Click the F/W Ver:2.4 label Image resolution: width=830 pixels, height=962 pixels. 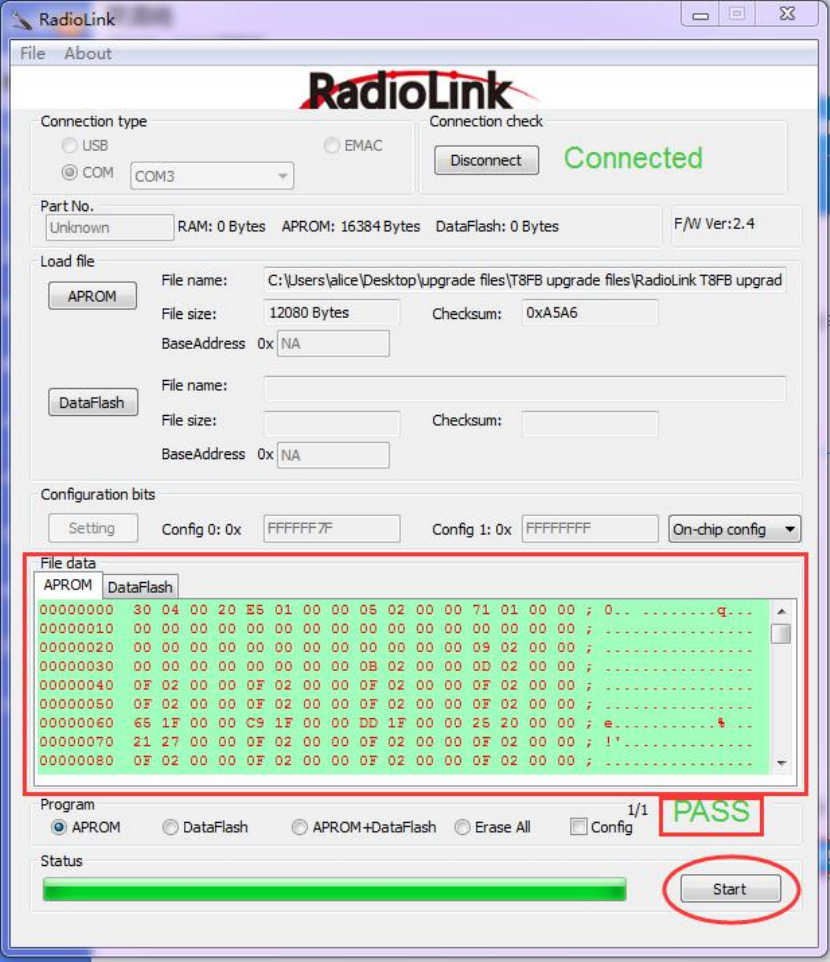[714, 224]
